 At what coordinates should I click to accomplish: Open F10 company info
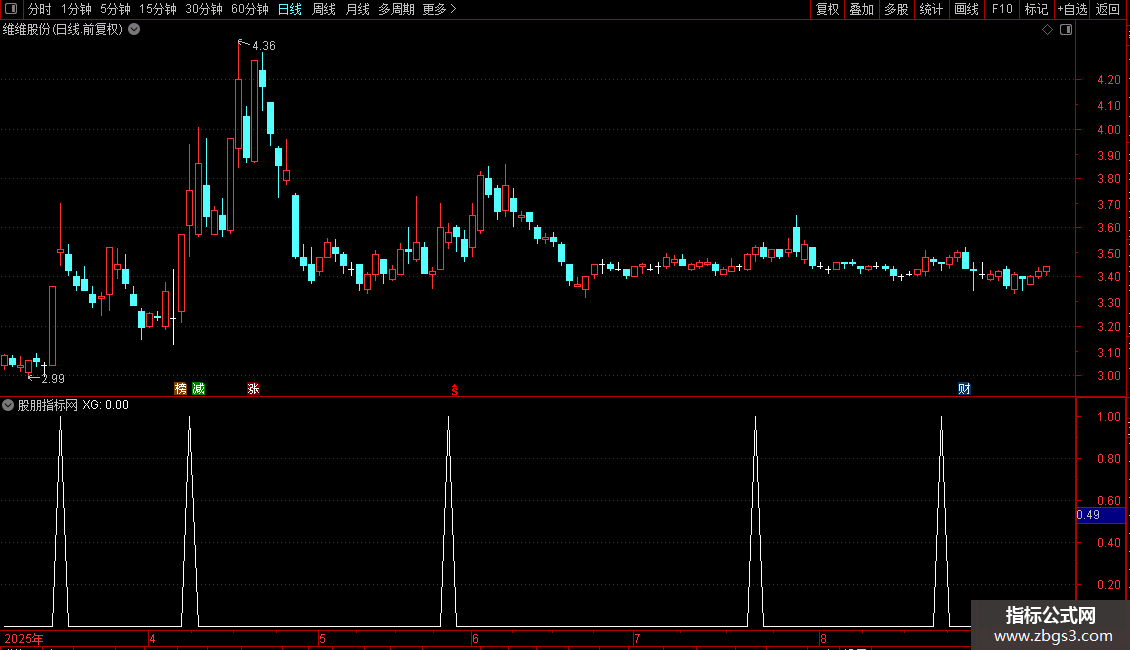point(1002,9)
